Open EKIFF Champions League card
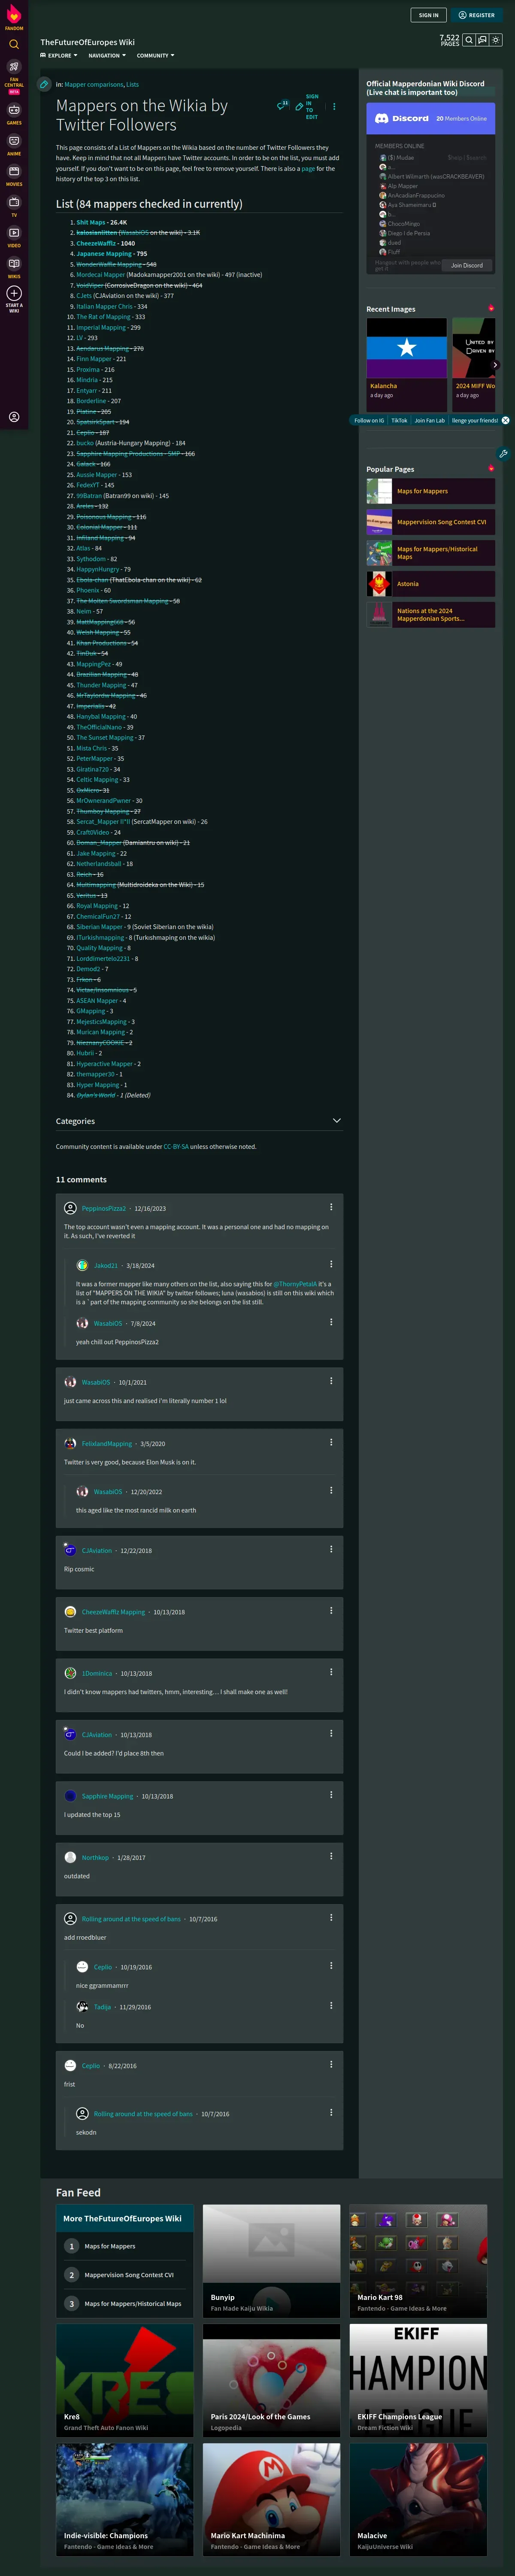Screen dimensions: 515x2576 418,2380
